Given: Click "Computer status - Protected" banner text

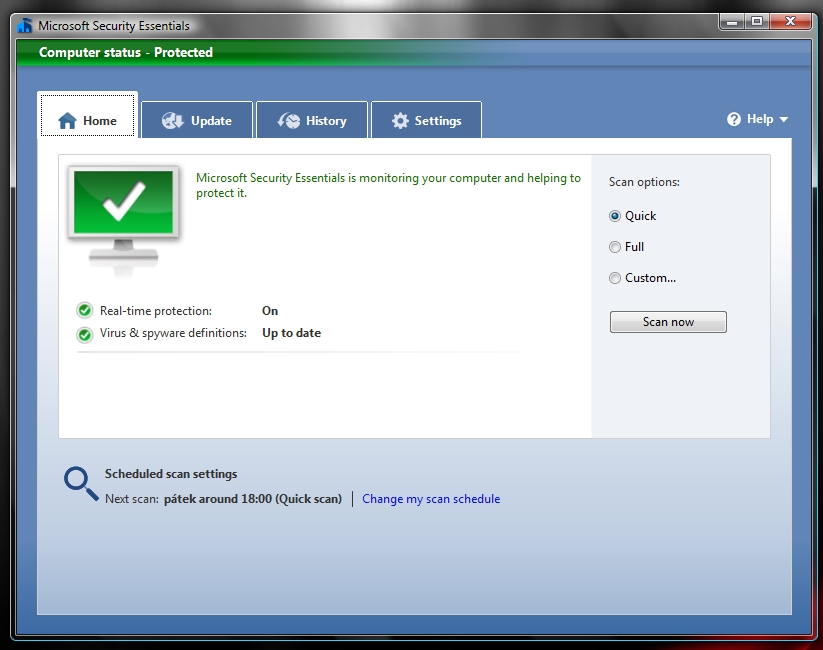Looking at the screenshot, I should (x=126, y=53).
